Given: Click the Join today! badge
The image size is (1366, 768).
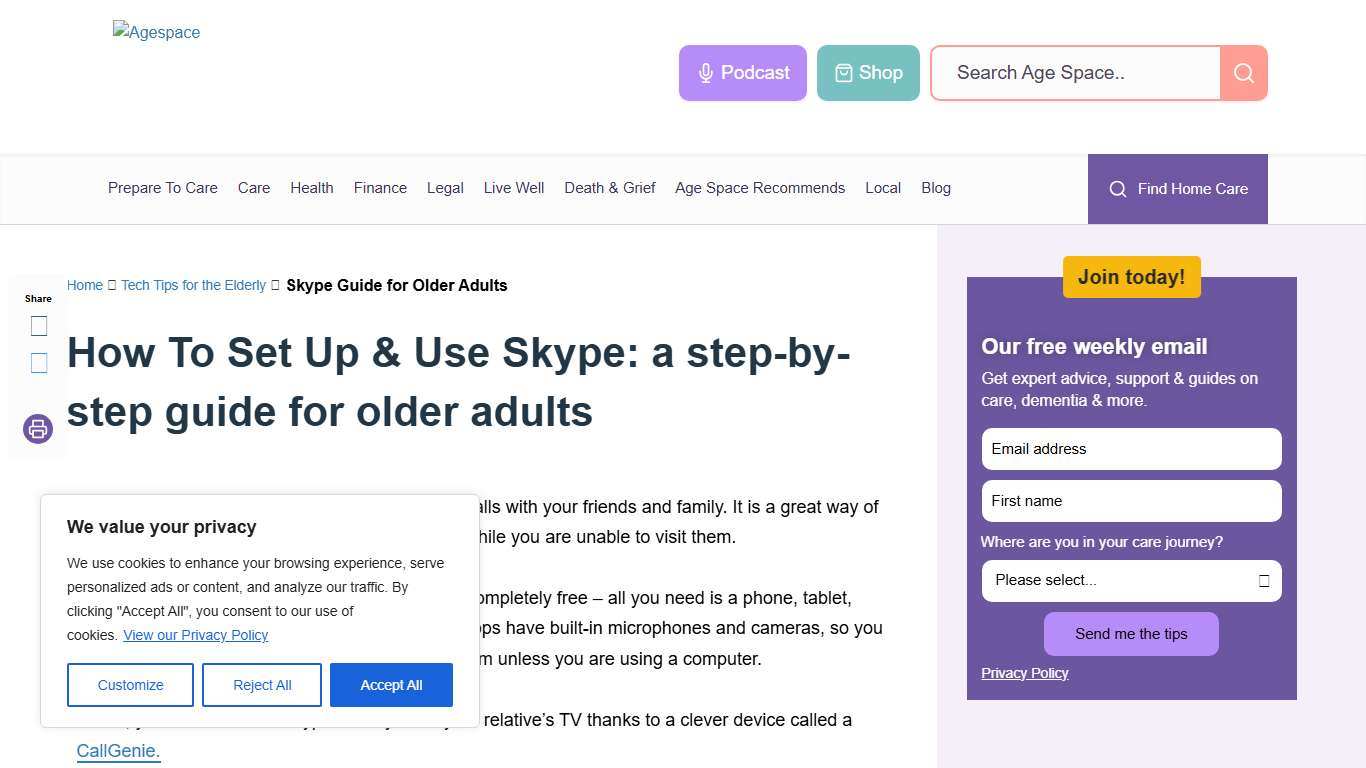Looking at the screenshot, I should click(1131, 277).
